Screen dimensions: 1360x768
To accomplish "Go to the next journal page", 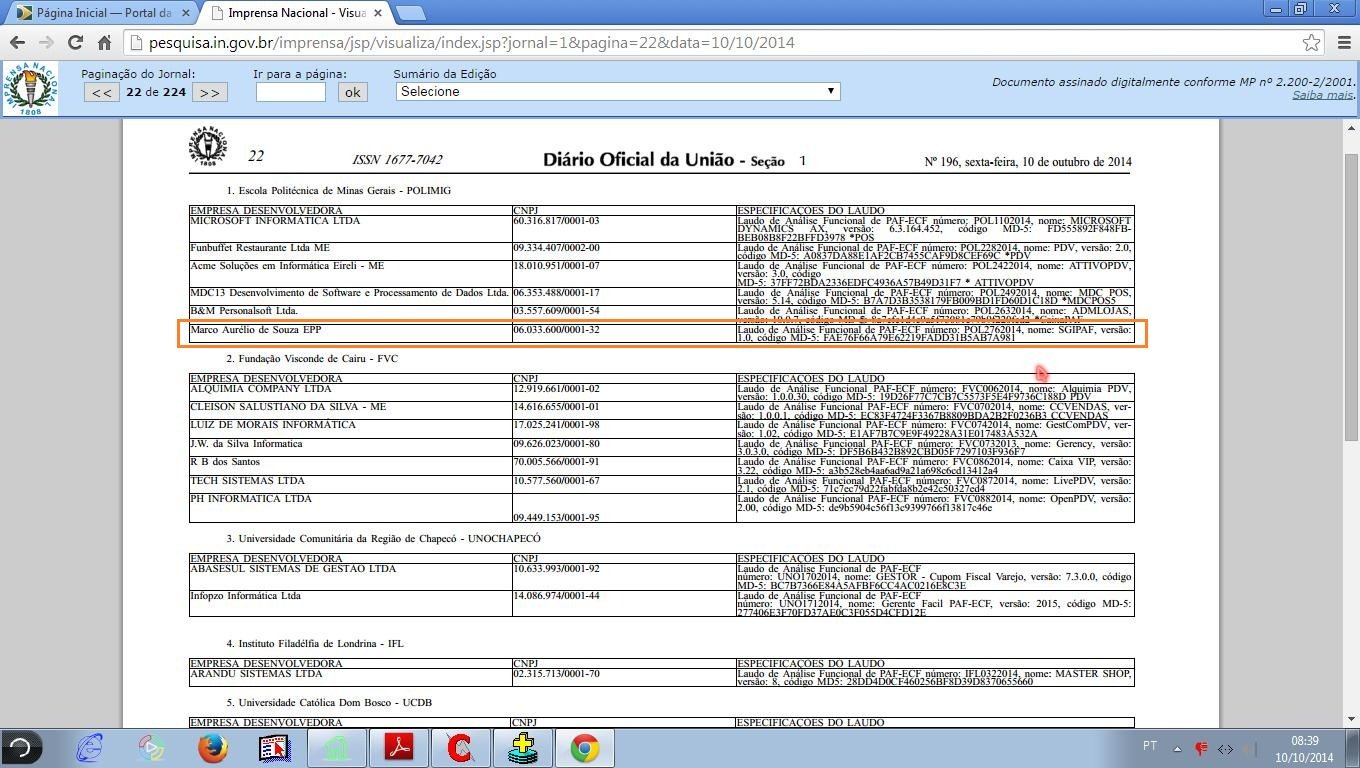I will click(x=208, y=92).
